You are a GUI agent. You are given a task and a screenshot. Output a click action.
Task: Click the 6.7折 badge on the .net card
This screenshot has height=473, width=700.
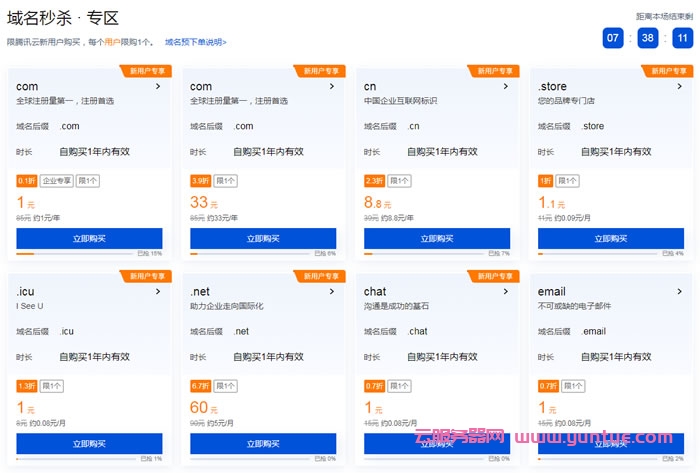pyautogui.click(x=200, y=386)
